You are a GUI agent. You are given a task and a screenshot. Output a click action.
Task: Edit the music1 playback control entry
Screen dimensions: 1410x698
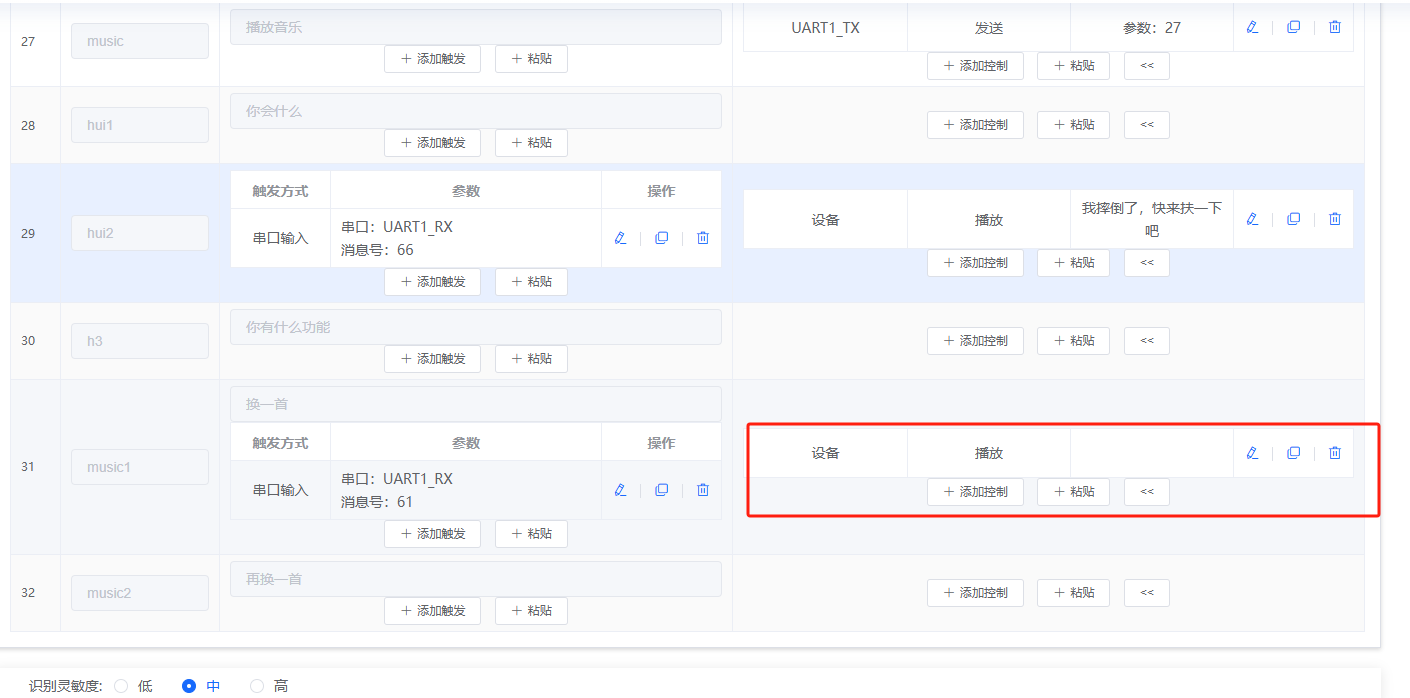(x=1252, y=453)
